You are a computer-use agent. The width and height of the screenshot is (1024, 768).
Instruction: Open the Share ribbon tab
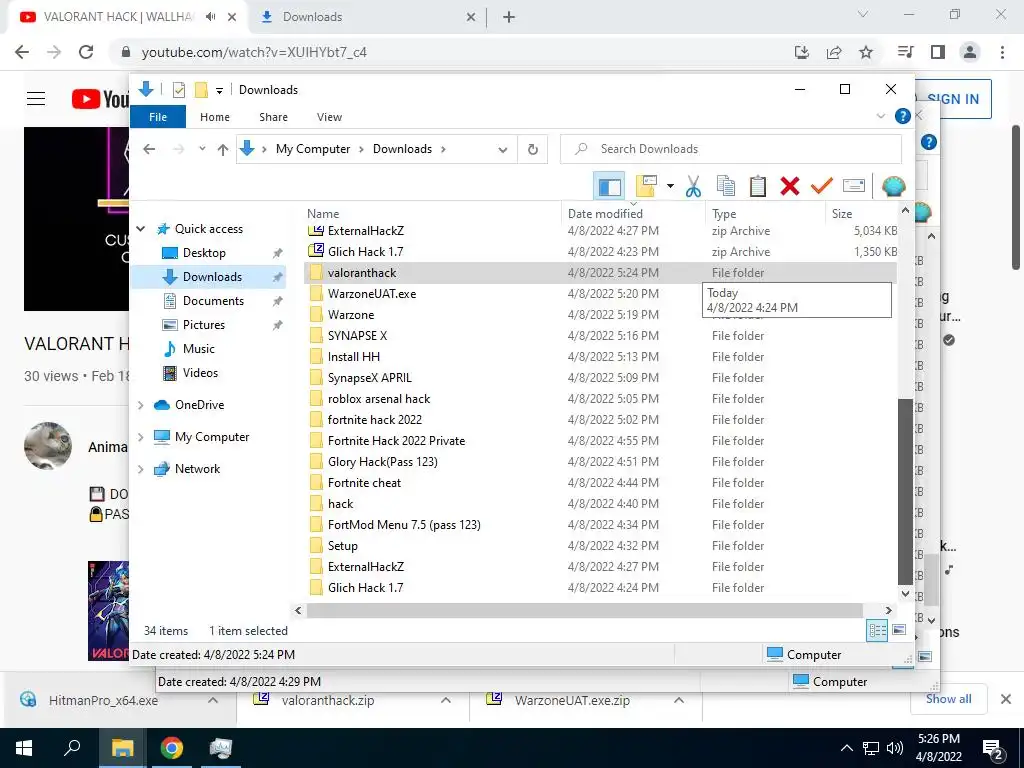(x=273, y=117)
